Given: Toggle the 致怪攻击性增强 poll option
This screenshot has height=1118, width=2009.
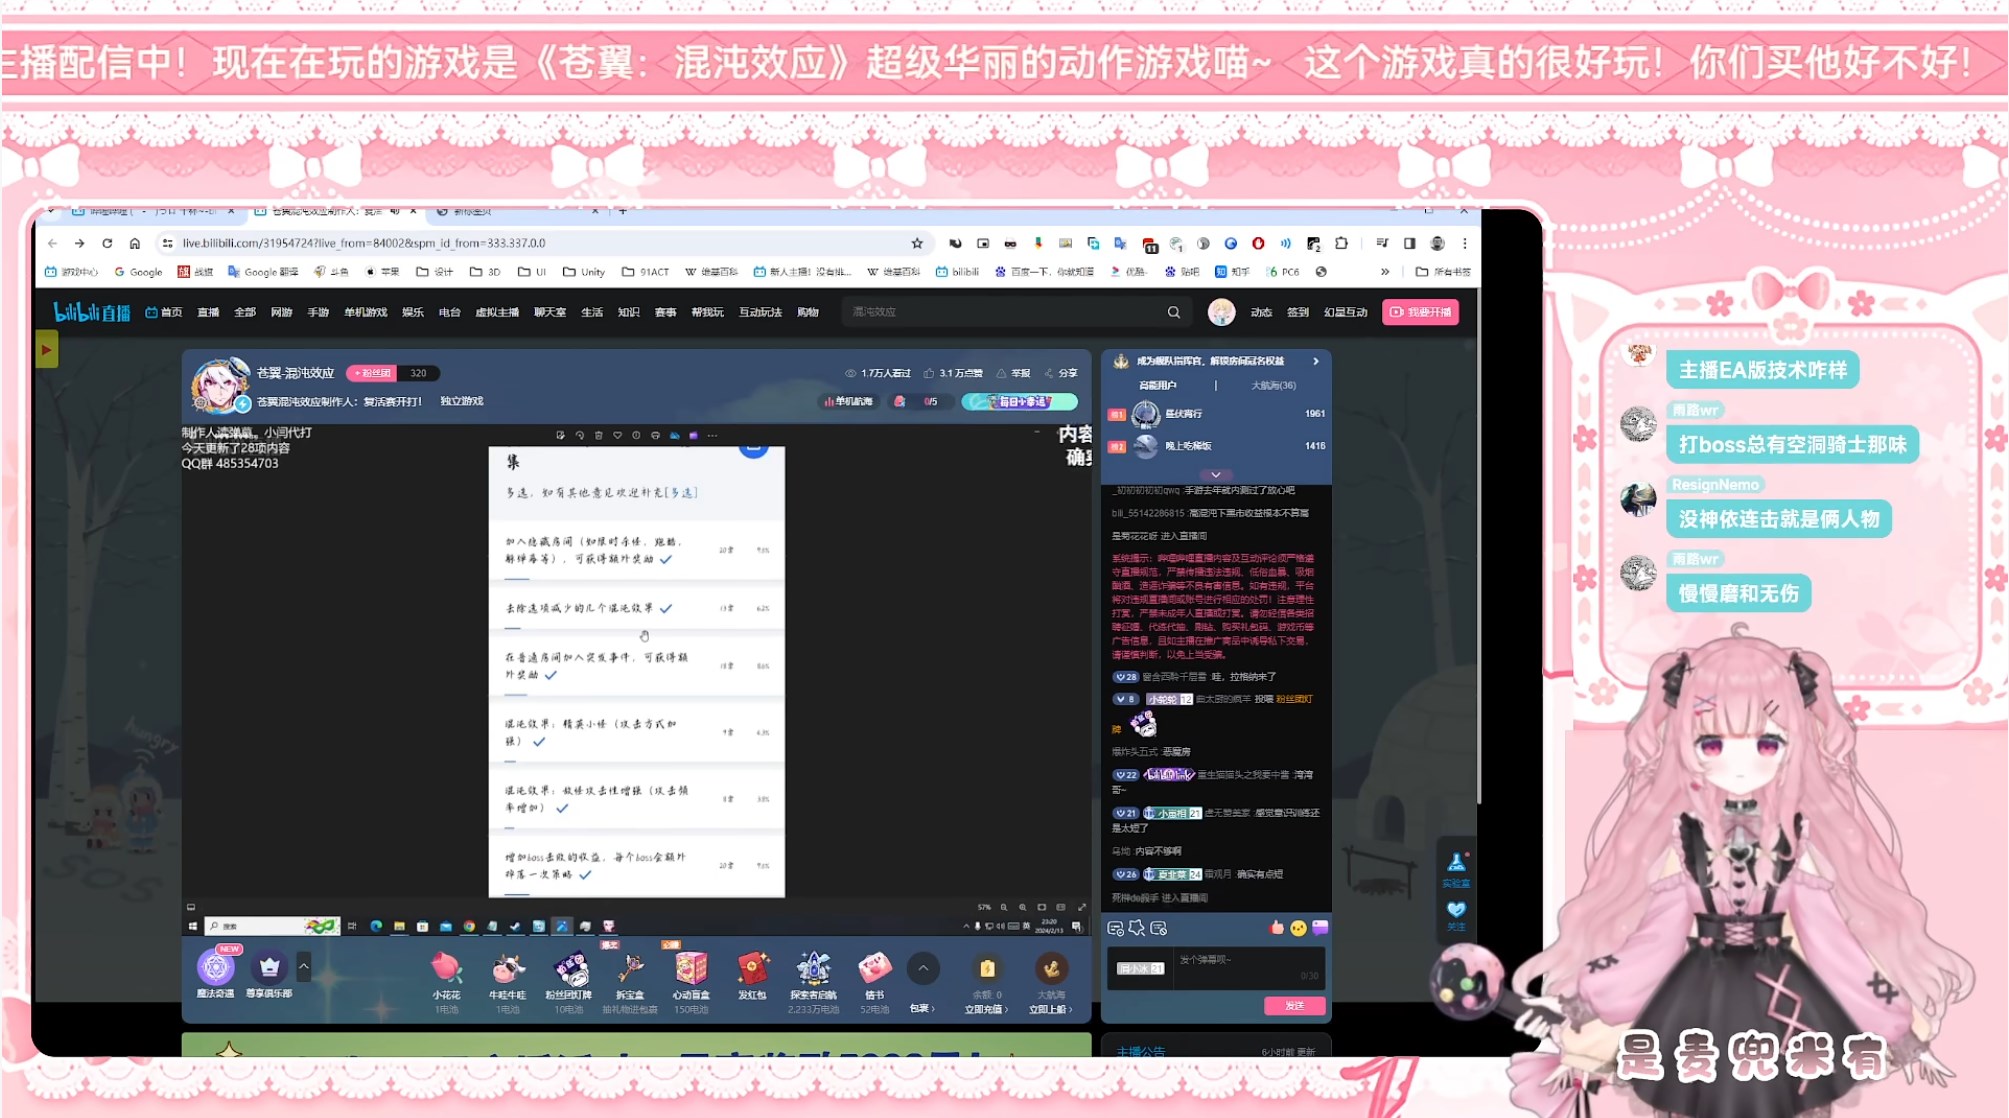Looking at the screenshot, I should click(636, 799).
